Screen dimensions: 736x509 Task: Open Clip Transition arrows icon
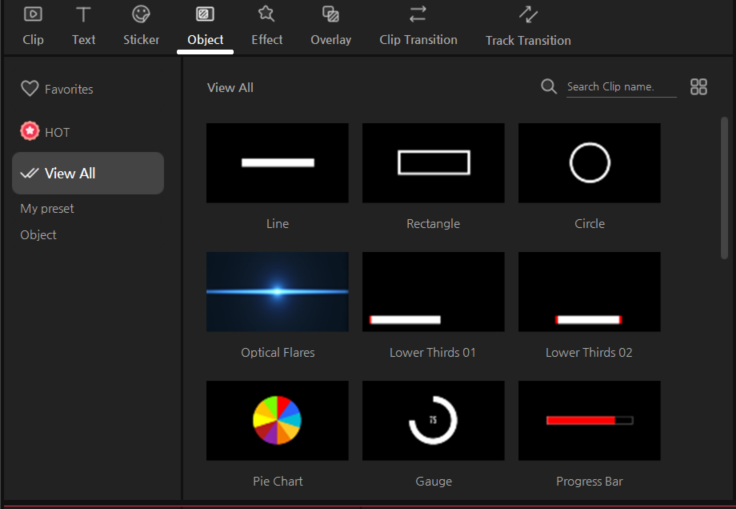[418, 14]
